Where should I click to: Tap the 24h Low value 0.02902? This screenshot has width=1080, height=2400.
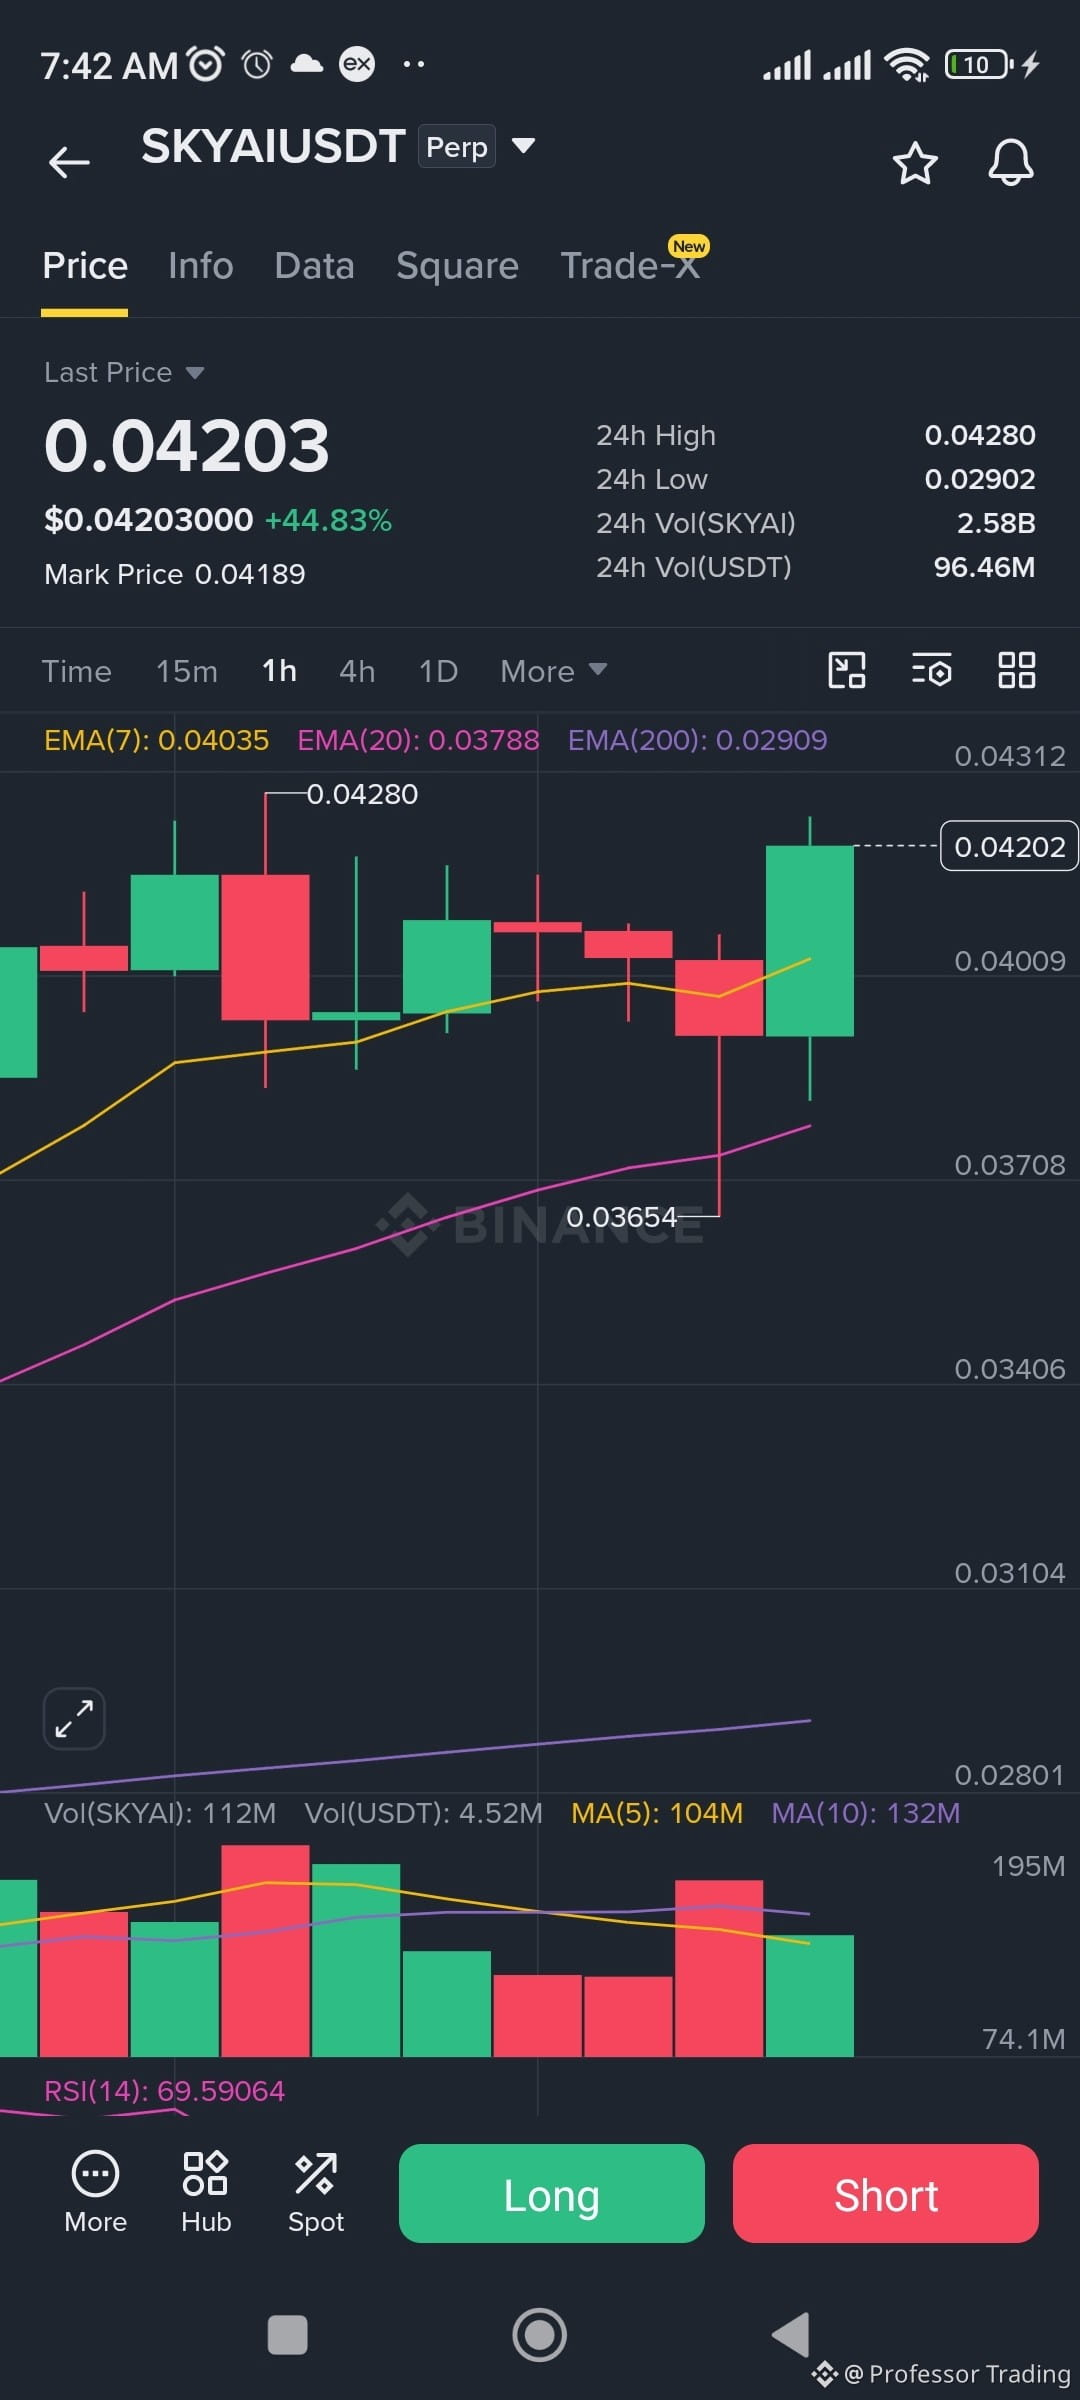pyautogui.click(x=980, y=479)
